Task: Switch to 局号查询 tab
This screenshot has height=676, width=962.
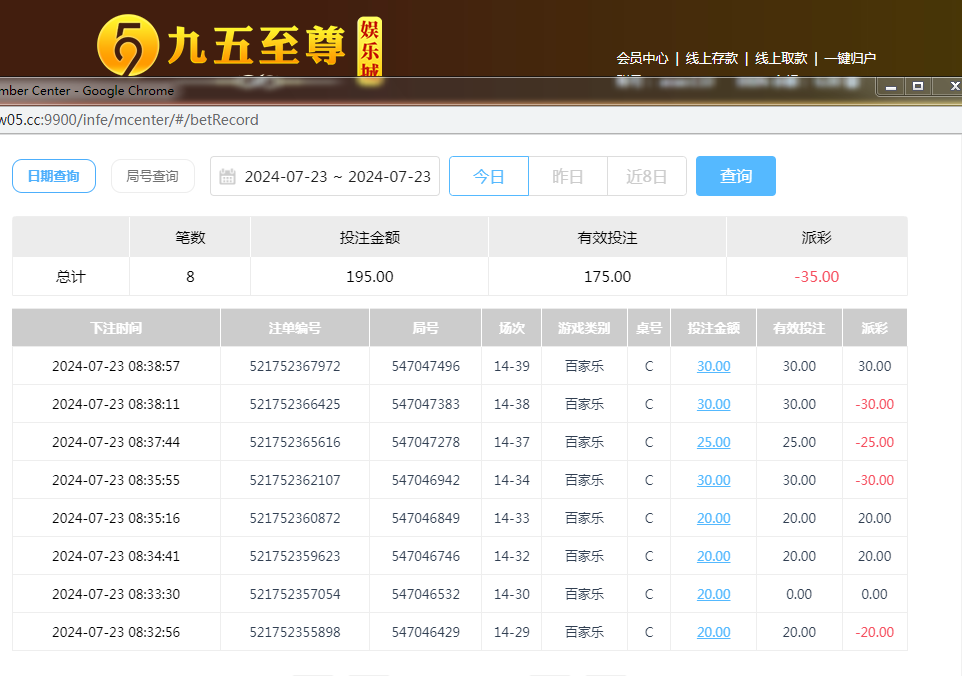Action: [152, 176]
